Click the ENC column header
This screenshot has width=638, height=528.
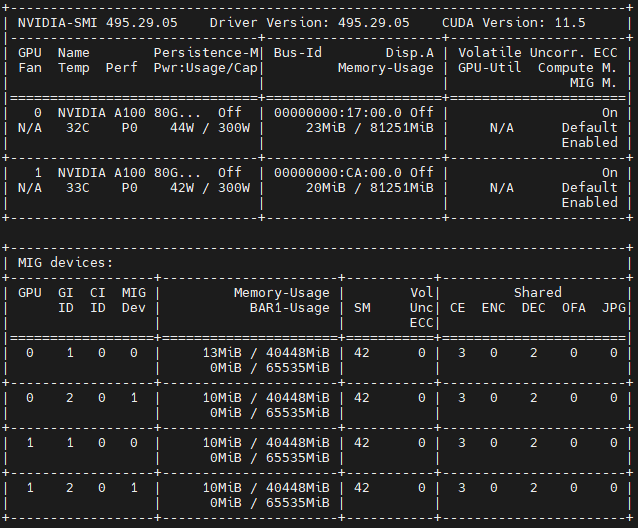494,308
